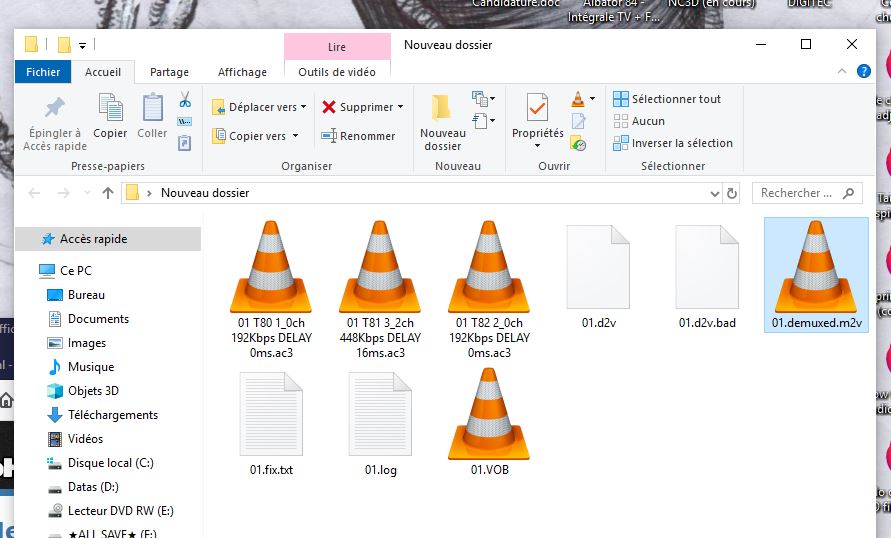Open Images in the sidebar

77,343
